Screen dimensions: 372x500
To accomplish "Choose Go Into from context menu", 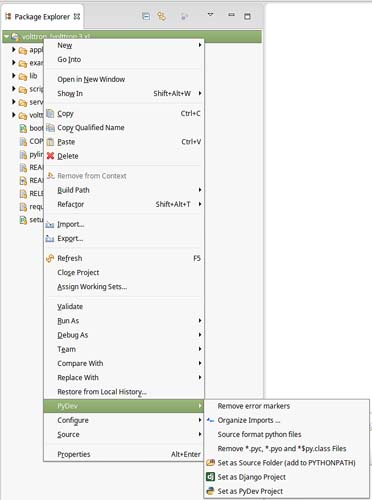I will (124, 59).
